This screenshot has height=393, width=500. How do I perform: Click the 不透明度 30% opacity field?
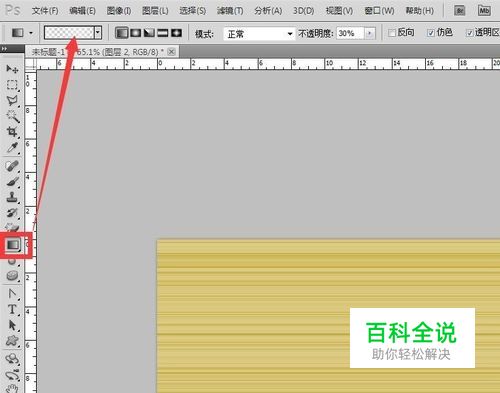click(x=350, y=33)
